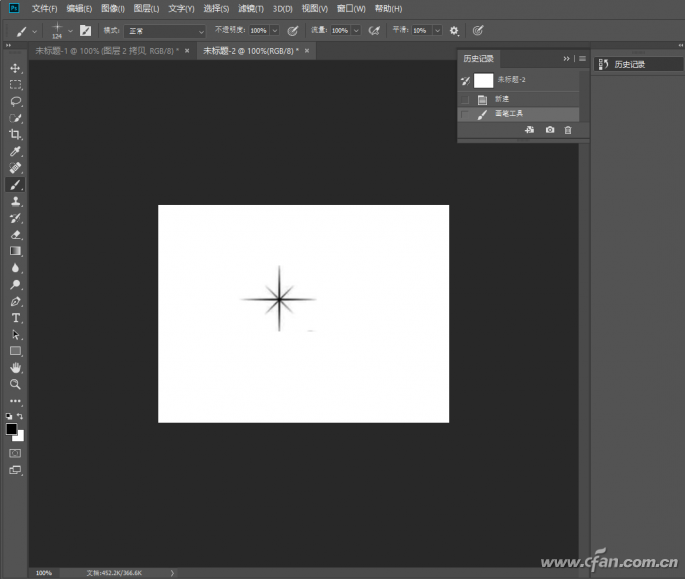Screen dimensions: 685x579
Task: Select the Move tool
Action: pos(15,68)
